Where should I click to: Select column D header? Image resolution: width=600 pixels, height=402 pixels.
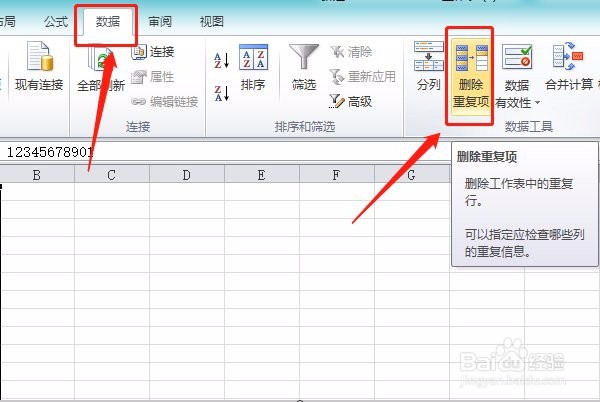(186, 175)
